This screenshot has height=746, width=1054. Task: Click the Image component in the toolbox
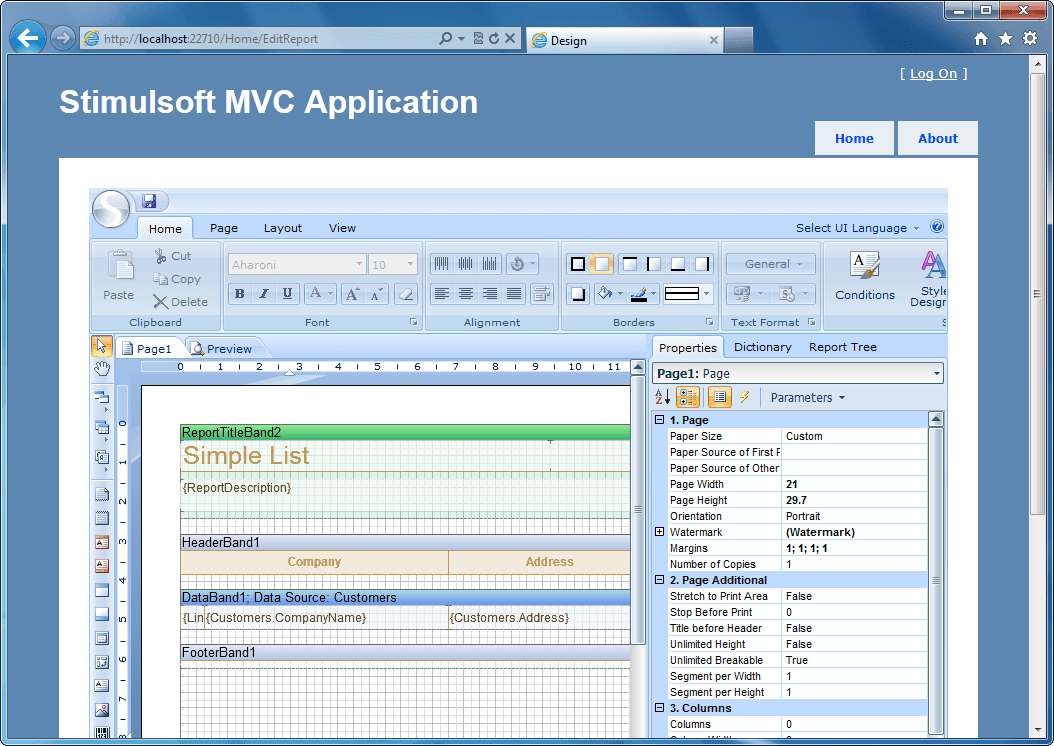pos(102,710)
